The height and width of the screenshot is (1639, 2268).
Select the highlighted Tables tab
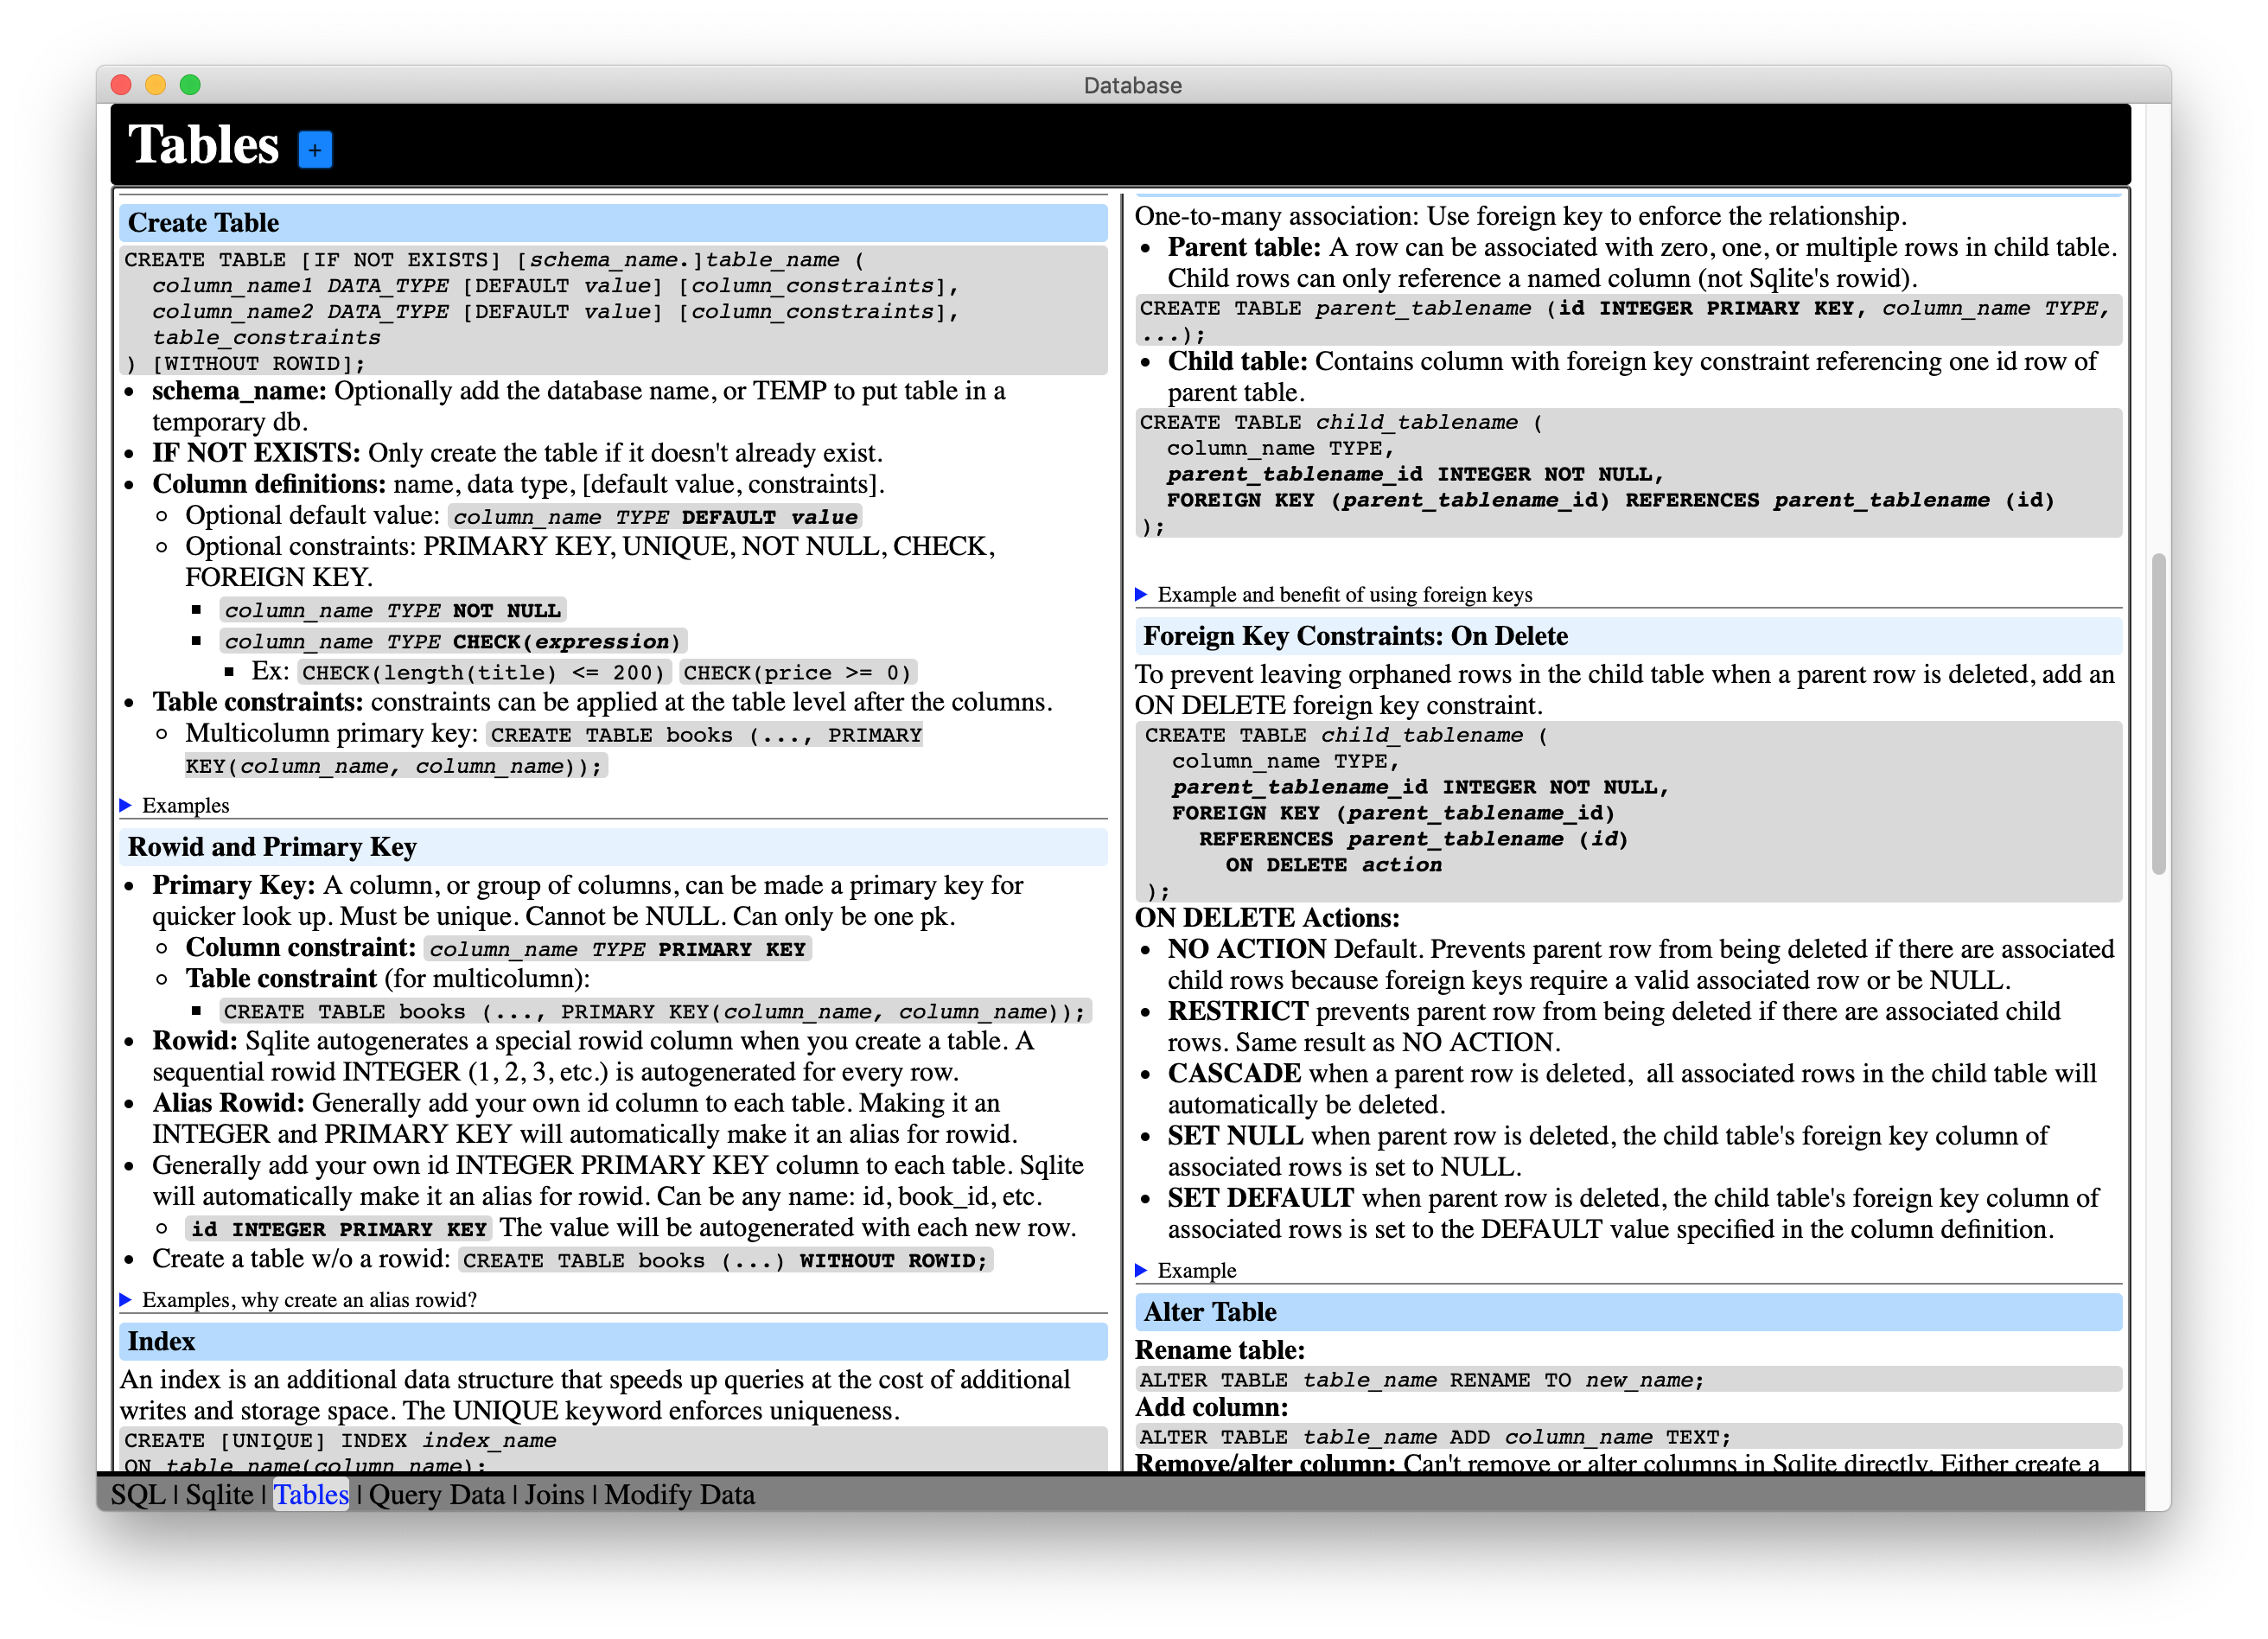[311, 1494]
